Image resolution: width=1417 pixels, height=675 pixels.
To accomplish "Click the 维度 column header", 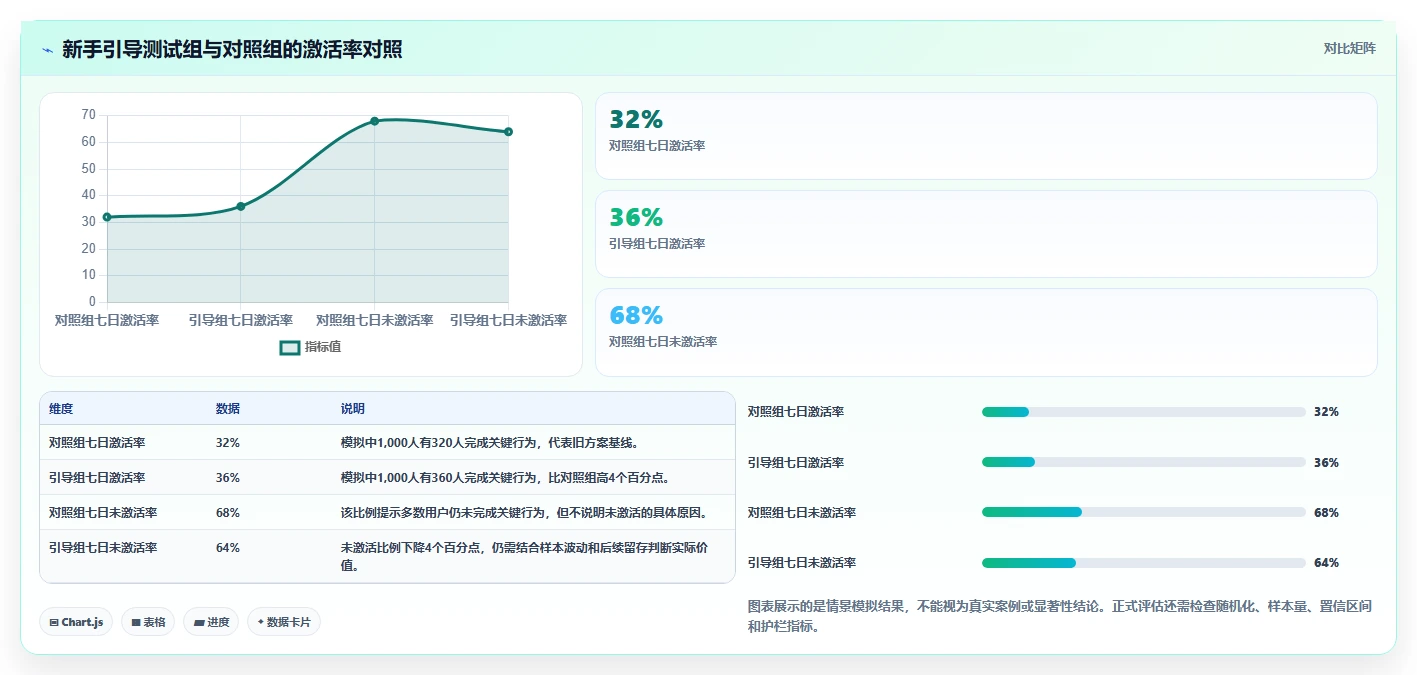I will pyautogui.click(x=61, y=409).
